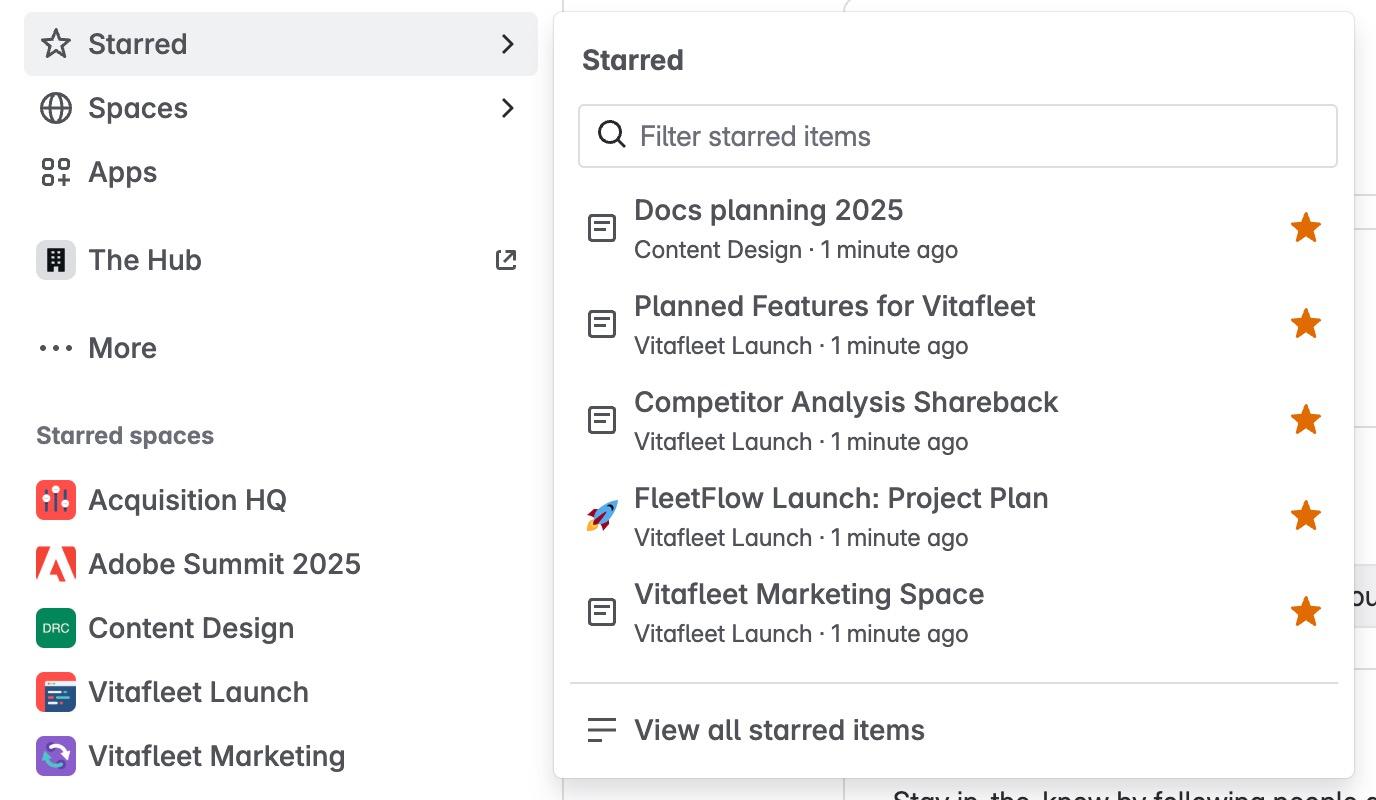Click View all starred items
Screen dimensions: 1376x800
pyautogui.click(x=779, y=730)
